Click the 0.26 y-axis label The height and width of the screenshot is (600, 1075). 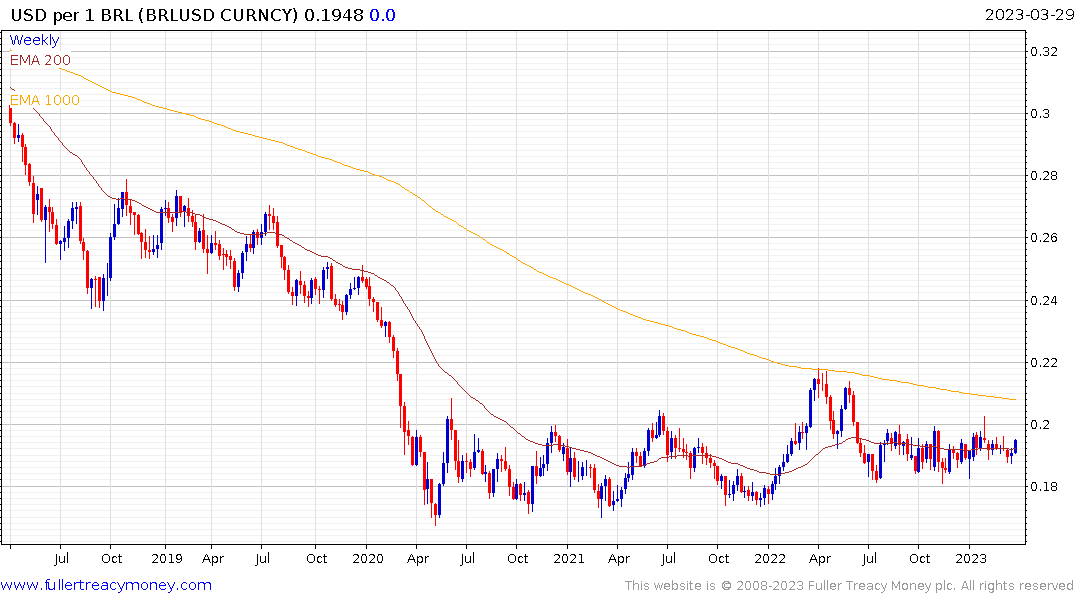(x=1044, y=238)
